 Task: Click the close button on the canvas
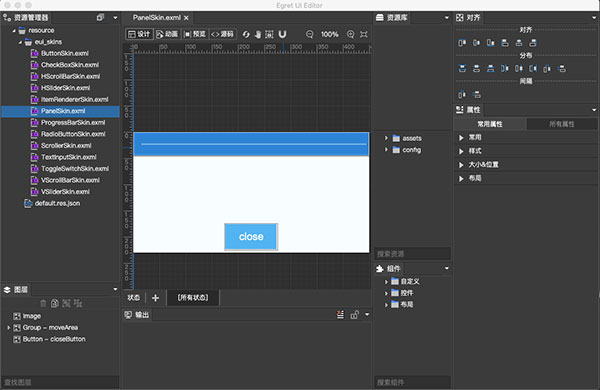point(251,237)
